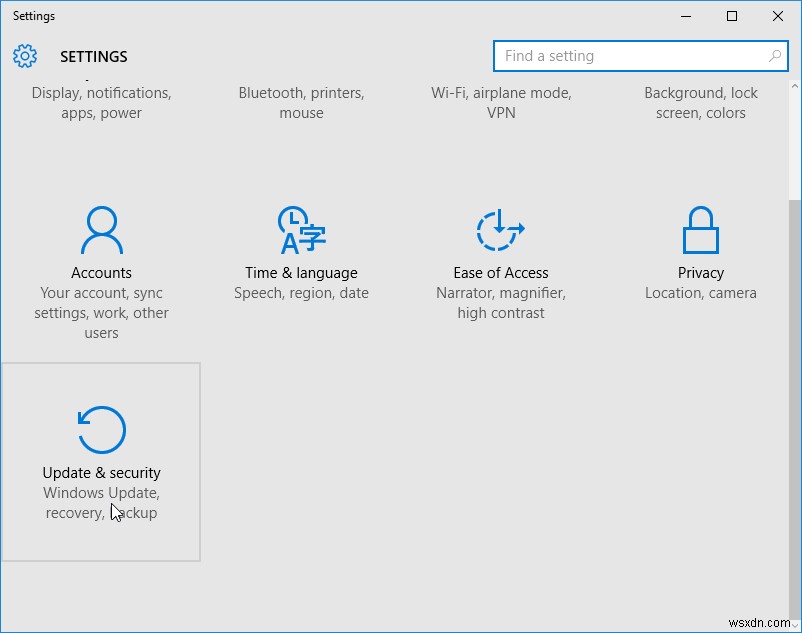Click the SETTINGS heading

tap(94, 57)
